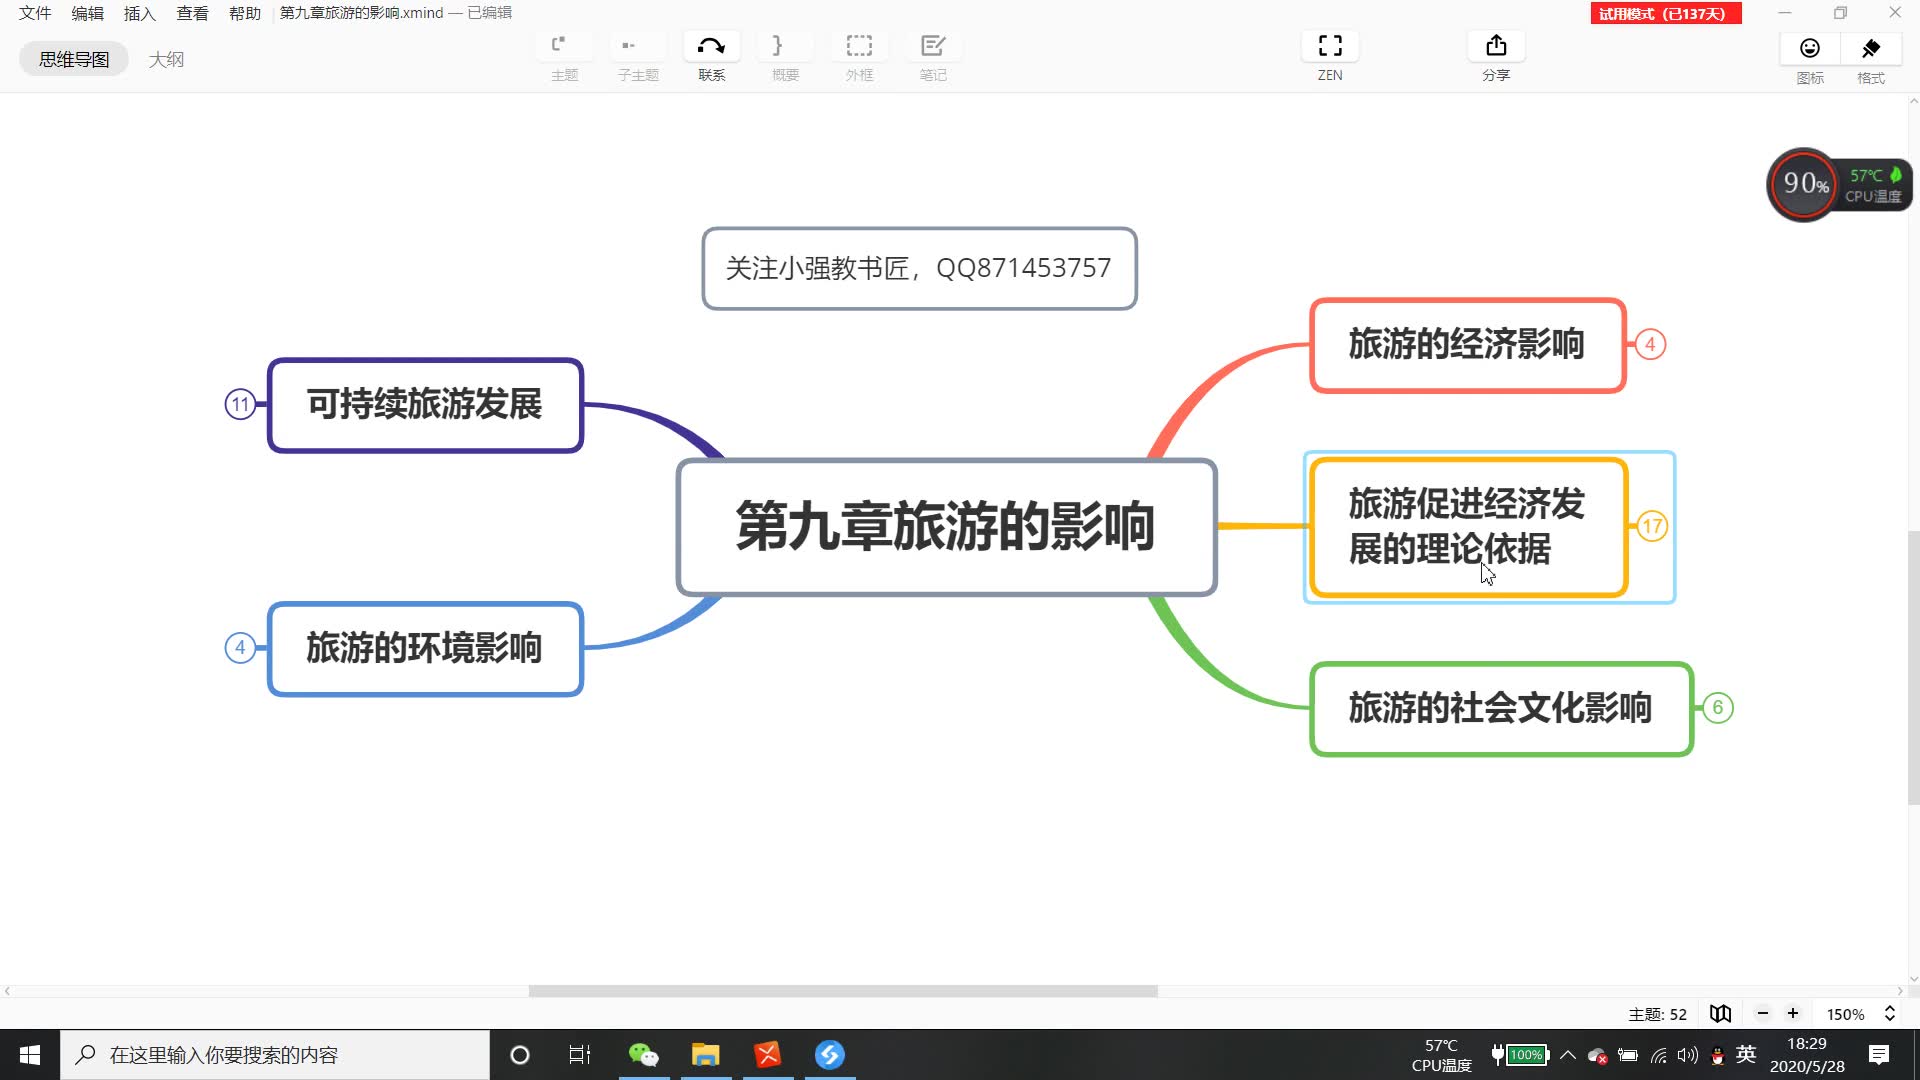Open the 插入 (Insert) menu

(x=140, y=13)
